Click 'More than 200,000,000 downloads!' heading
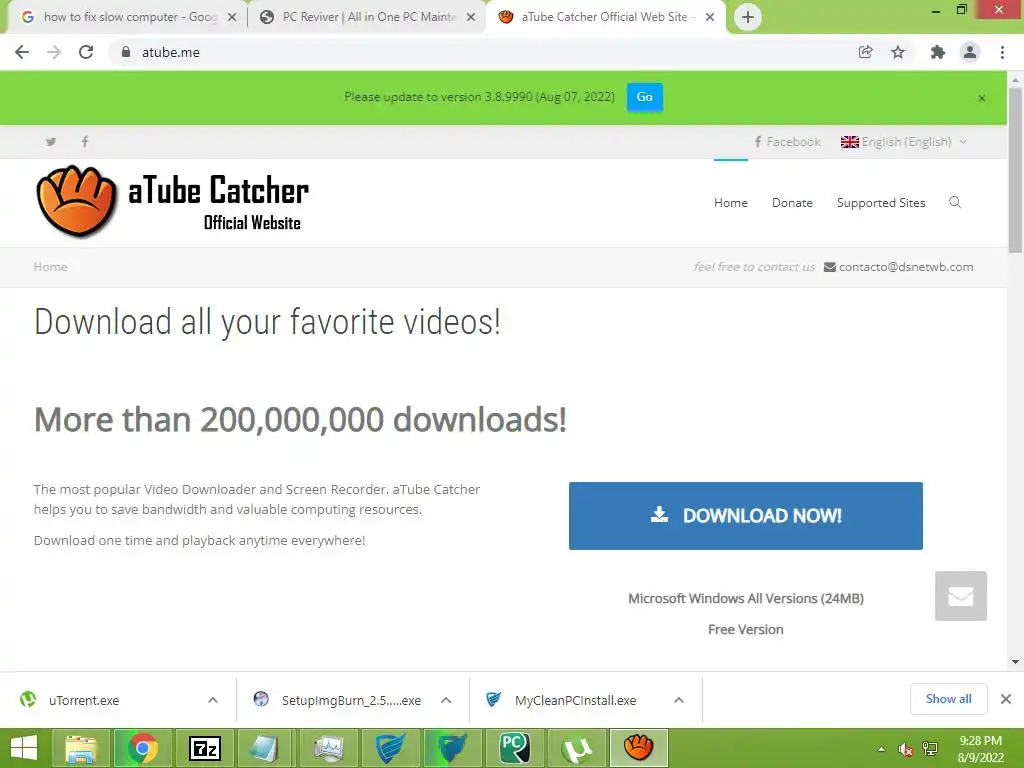The height and width of the screenshot is (768, 1024). point(300,419)
